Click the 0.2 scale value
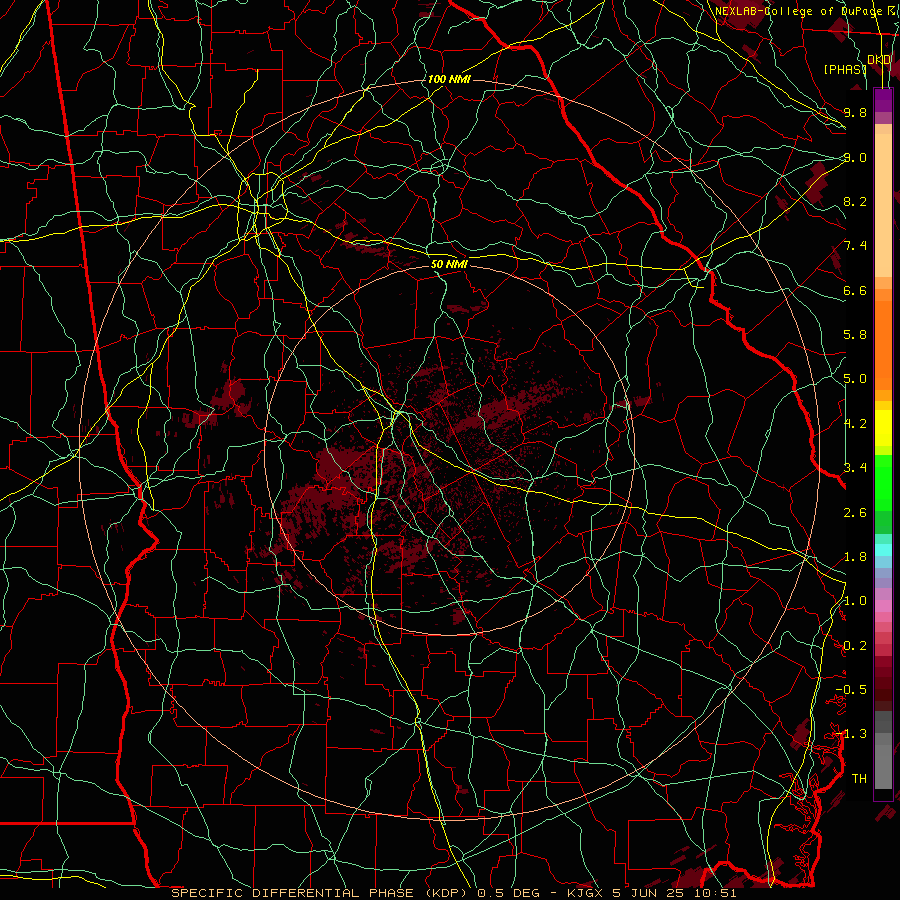The height and width of the screenshot is (900, 900). pyautogui.click(x=855, y=646)
